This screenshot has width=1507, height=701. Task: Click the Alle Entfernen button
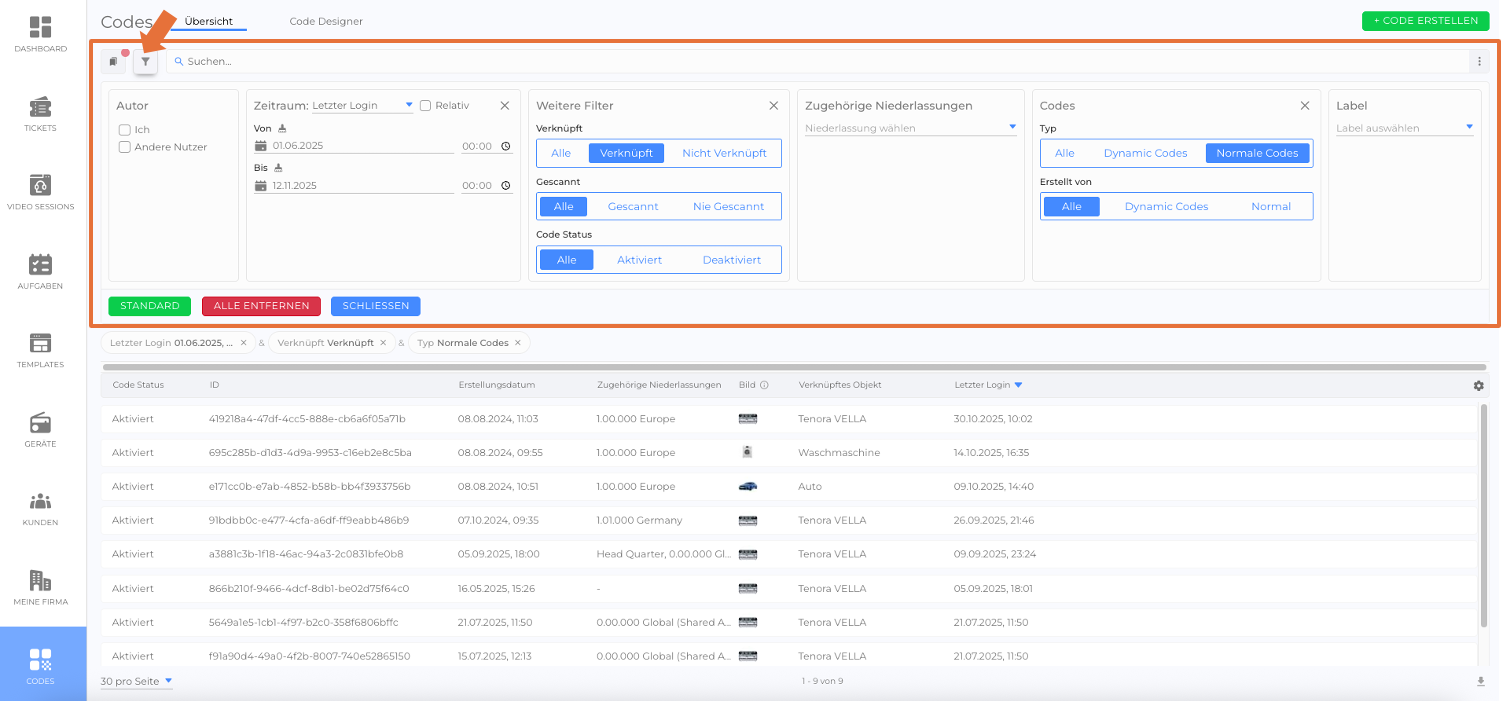pyautogui.click(x=261, y=306)
